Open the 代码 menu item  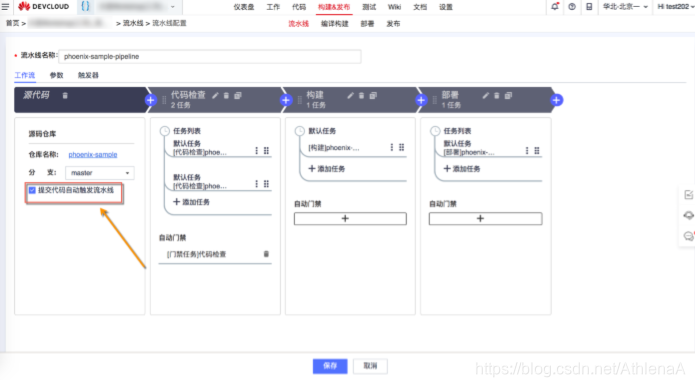coord(299,7)
